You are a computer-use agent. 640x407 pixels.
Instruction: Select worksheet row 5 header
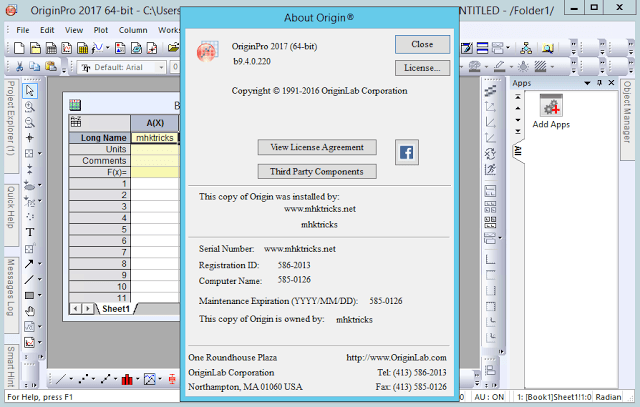[x=100, y=229]
